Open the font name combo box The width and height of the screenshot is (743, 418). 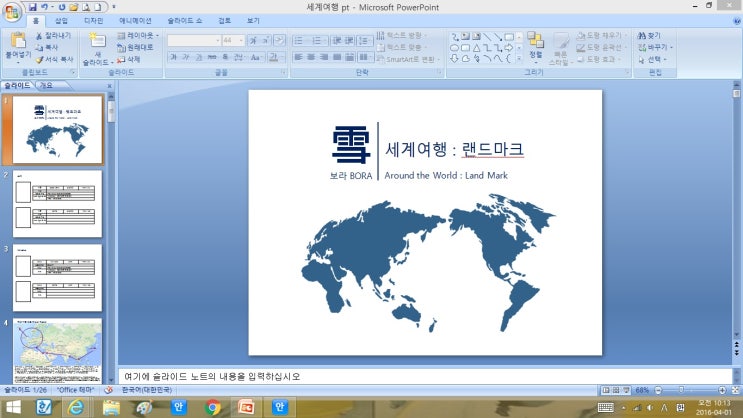194,40
